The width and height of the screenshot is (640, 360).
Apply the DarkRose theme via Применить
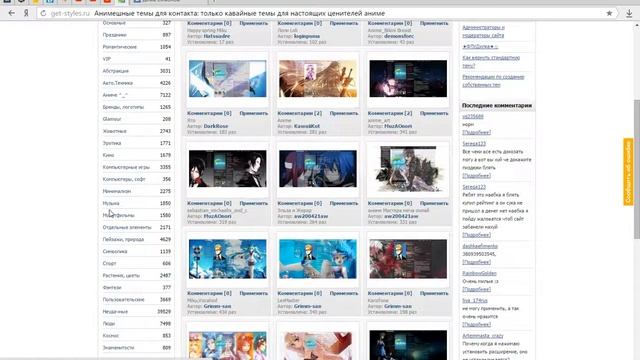[x=253, y=113]
